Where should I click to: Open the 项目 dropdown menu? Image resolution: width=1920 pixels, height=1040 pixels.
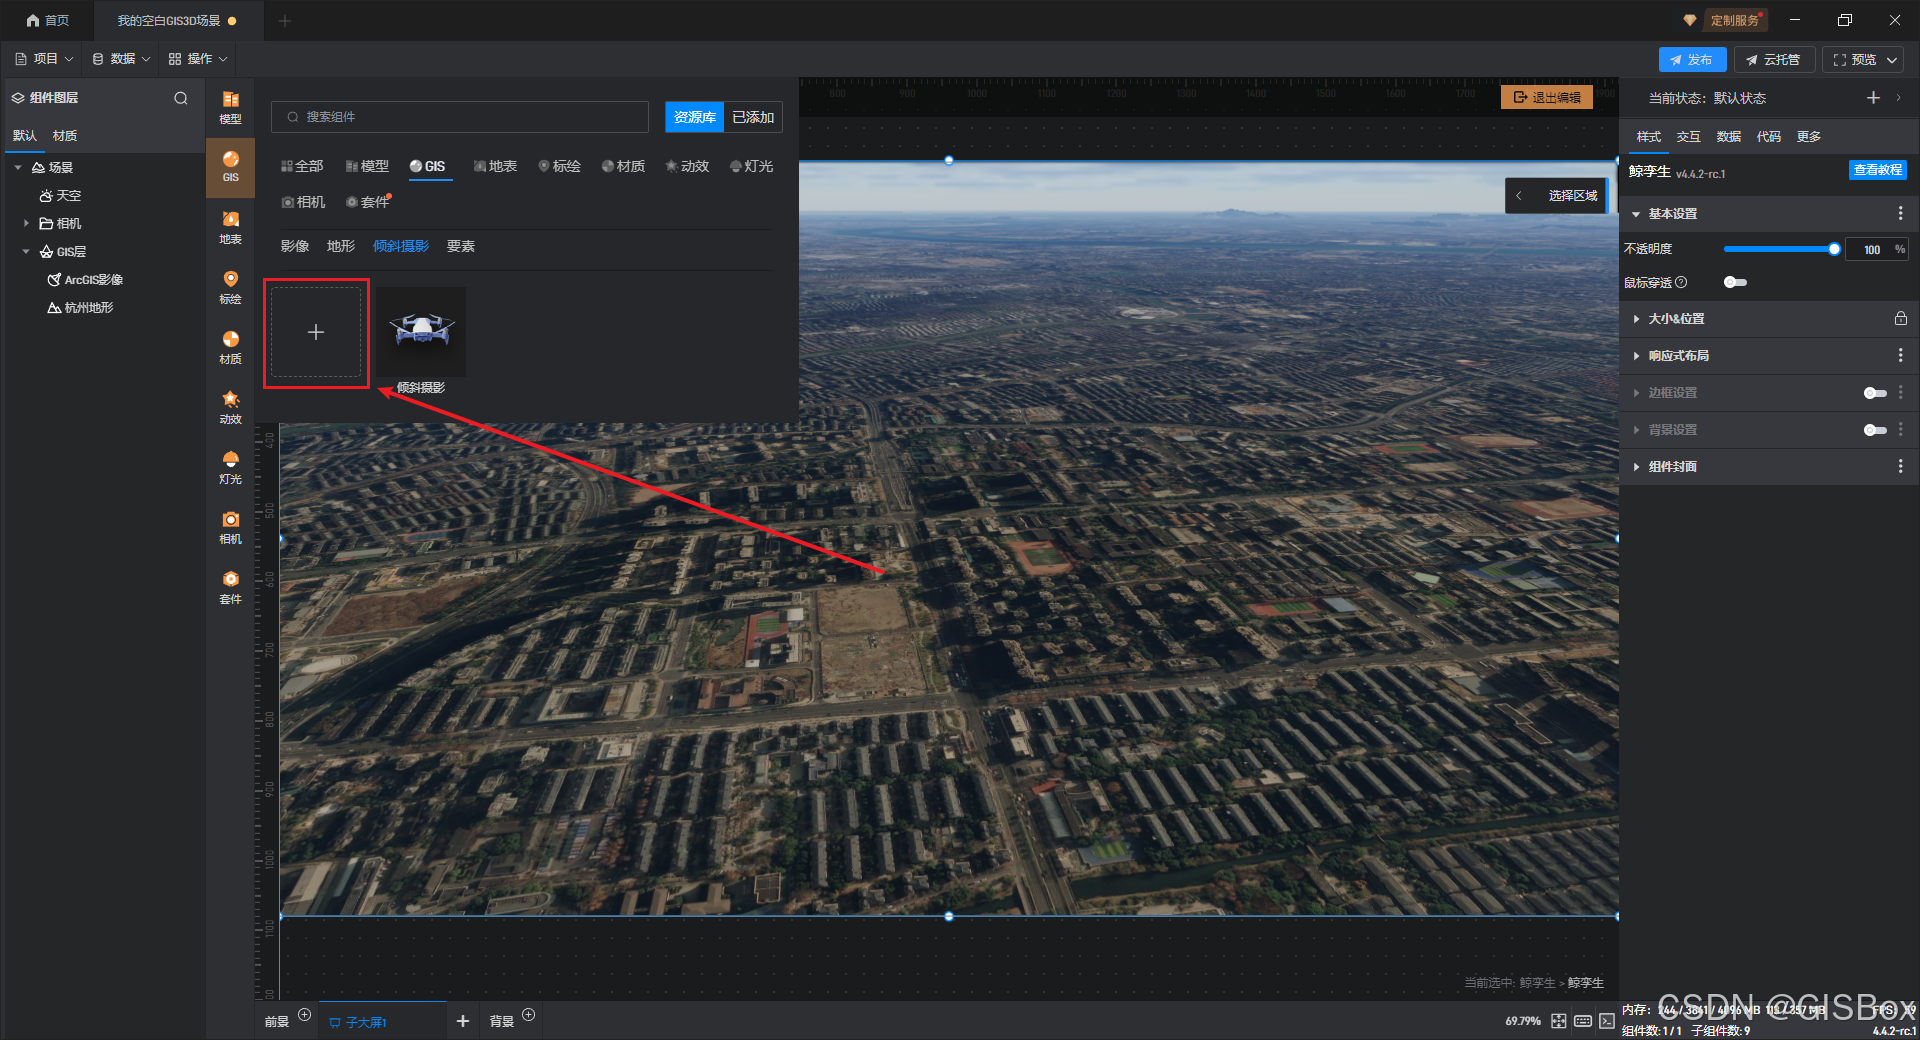click(44, 59)
